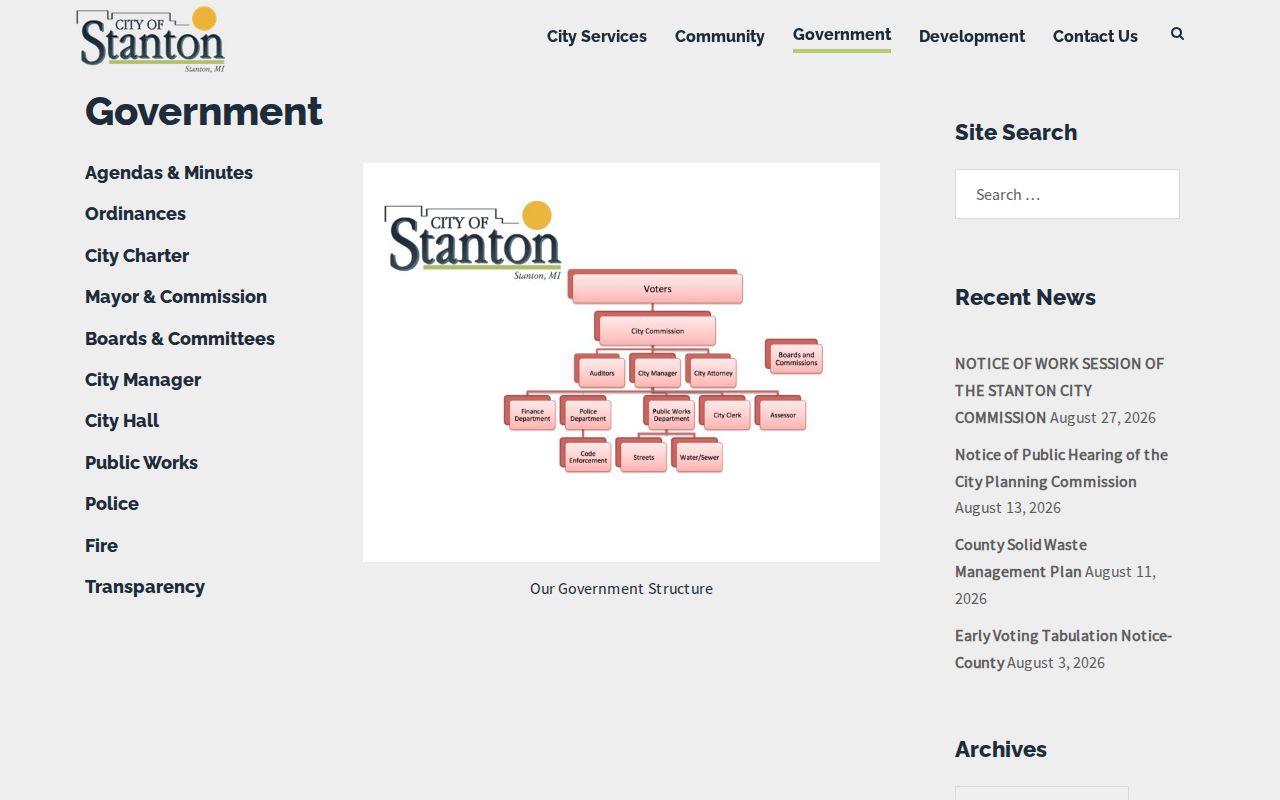This screenshot has height=800, width=1280.
Task: Open Notice of Public Hearing Planning Commission
Action: tap(1061, 467)
